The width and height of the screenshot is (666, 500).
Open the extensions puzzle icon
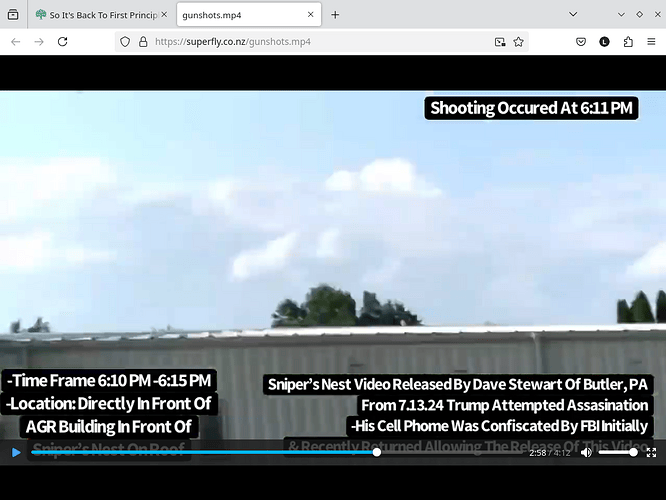[x=628, y=42]
